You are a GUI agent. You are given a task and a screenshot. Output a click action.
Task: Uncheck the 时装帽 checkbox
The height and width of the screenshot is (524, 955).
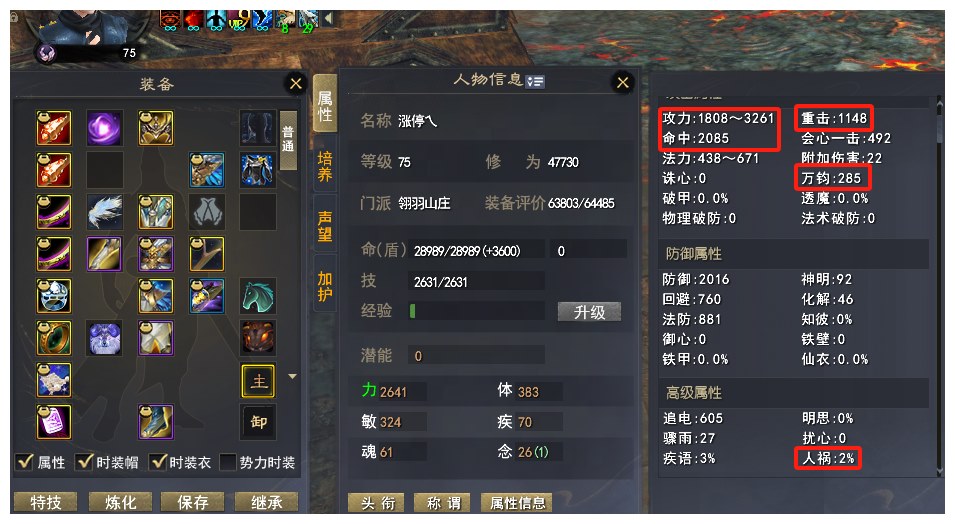click(85, 462)
